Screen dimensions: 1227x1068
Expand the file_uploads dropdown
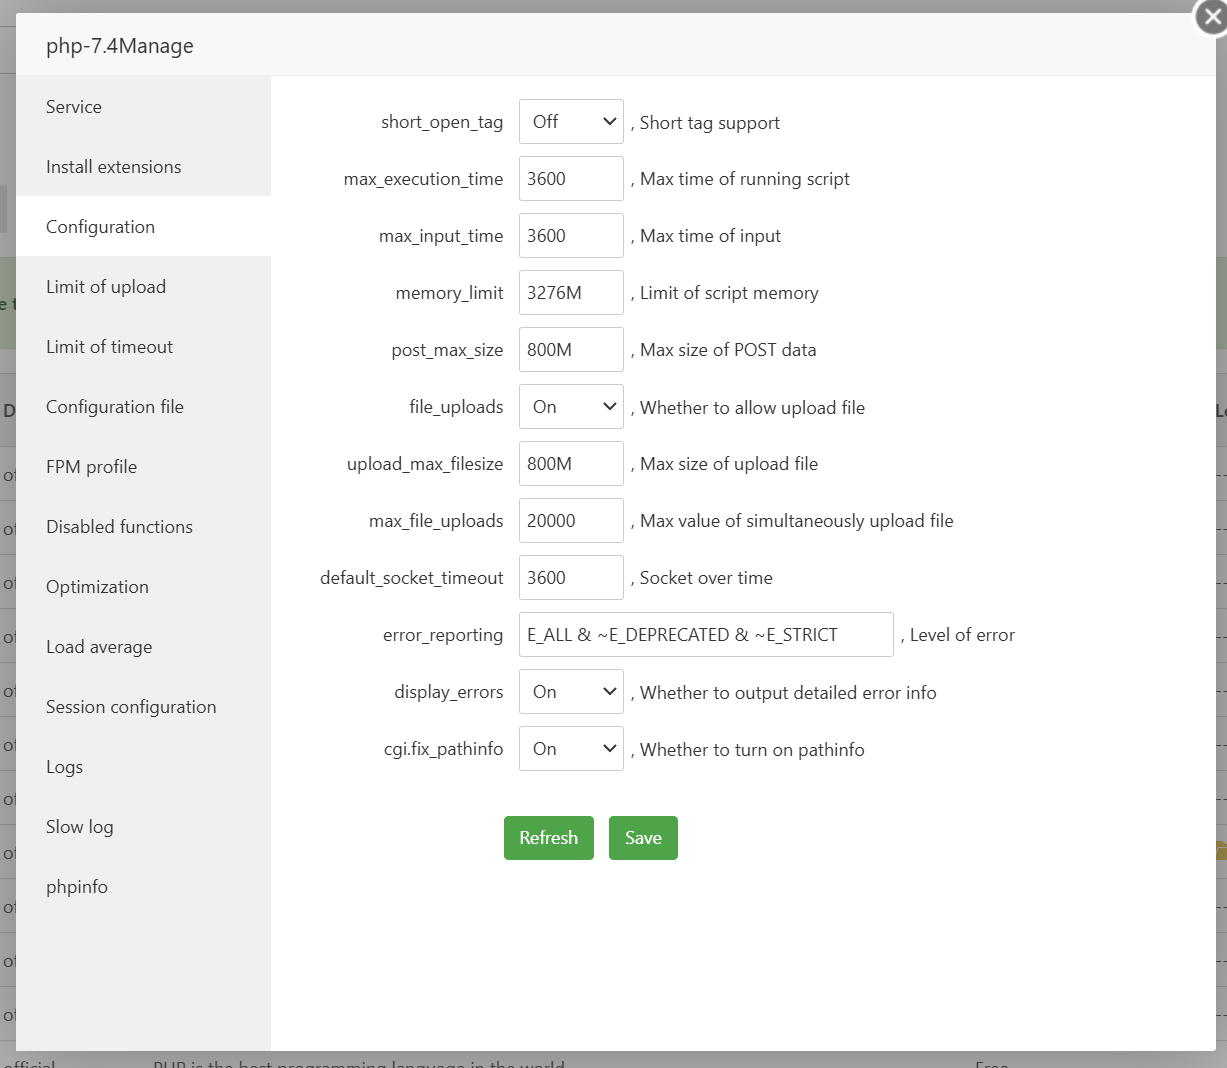(x=571, y=407)
